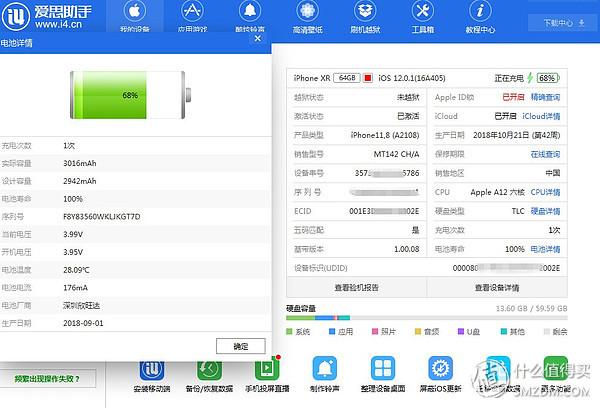600x408 pixels.
Task: Select the 电池温度 28.09℃ value
Action: pos(76,270)
